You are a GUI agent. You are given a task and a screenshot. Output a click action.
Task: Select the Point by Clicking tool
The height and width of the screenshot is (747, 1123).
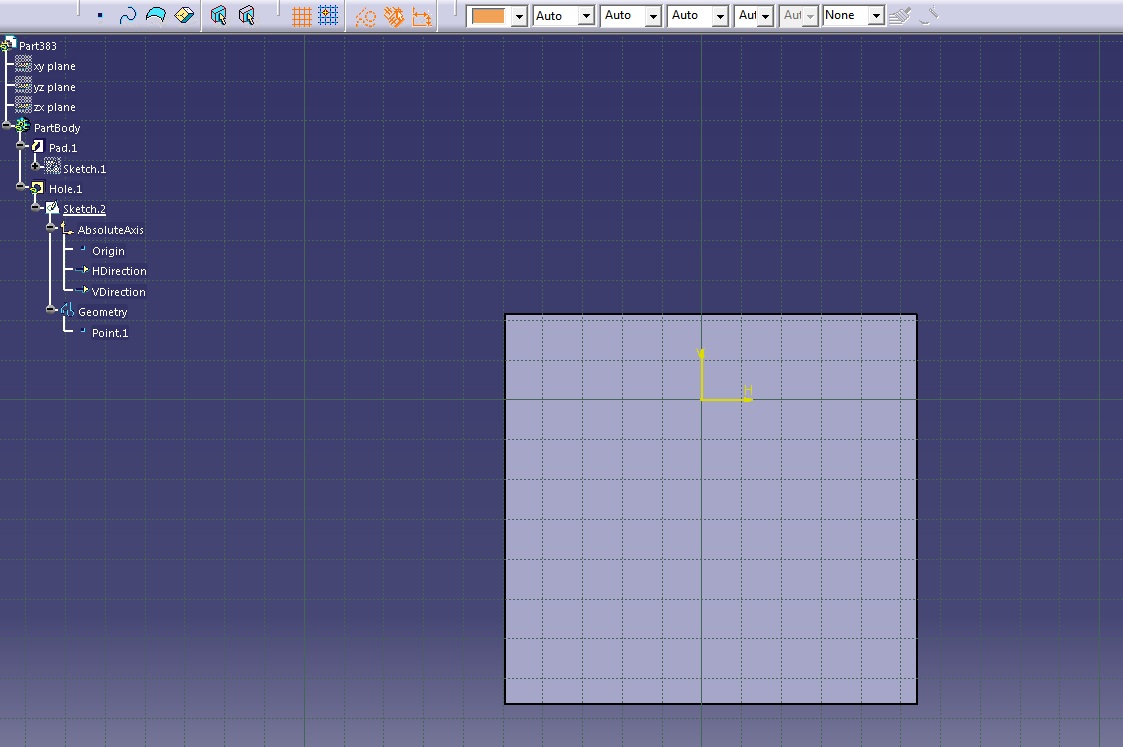100,15
